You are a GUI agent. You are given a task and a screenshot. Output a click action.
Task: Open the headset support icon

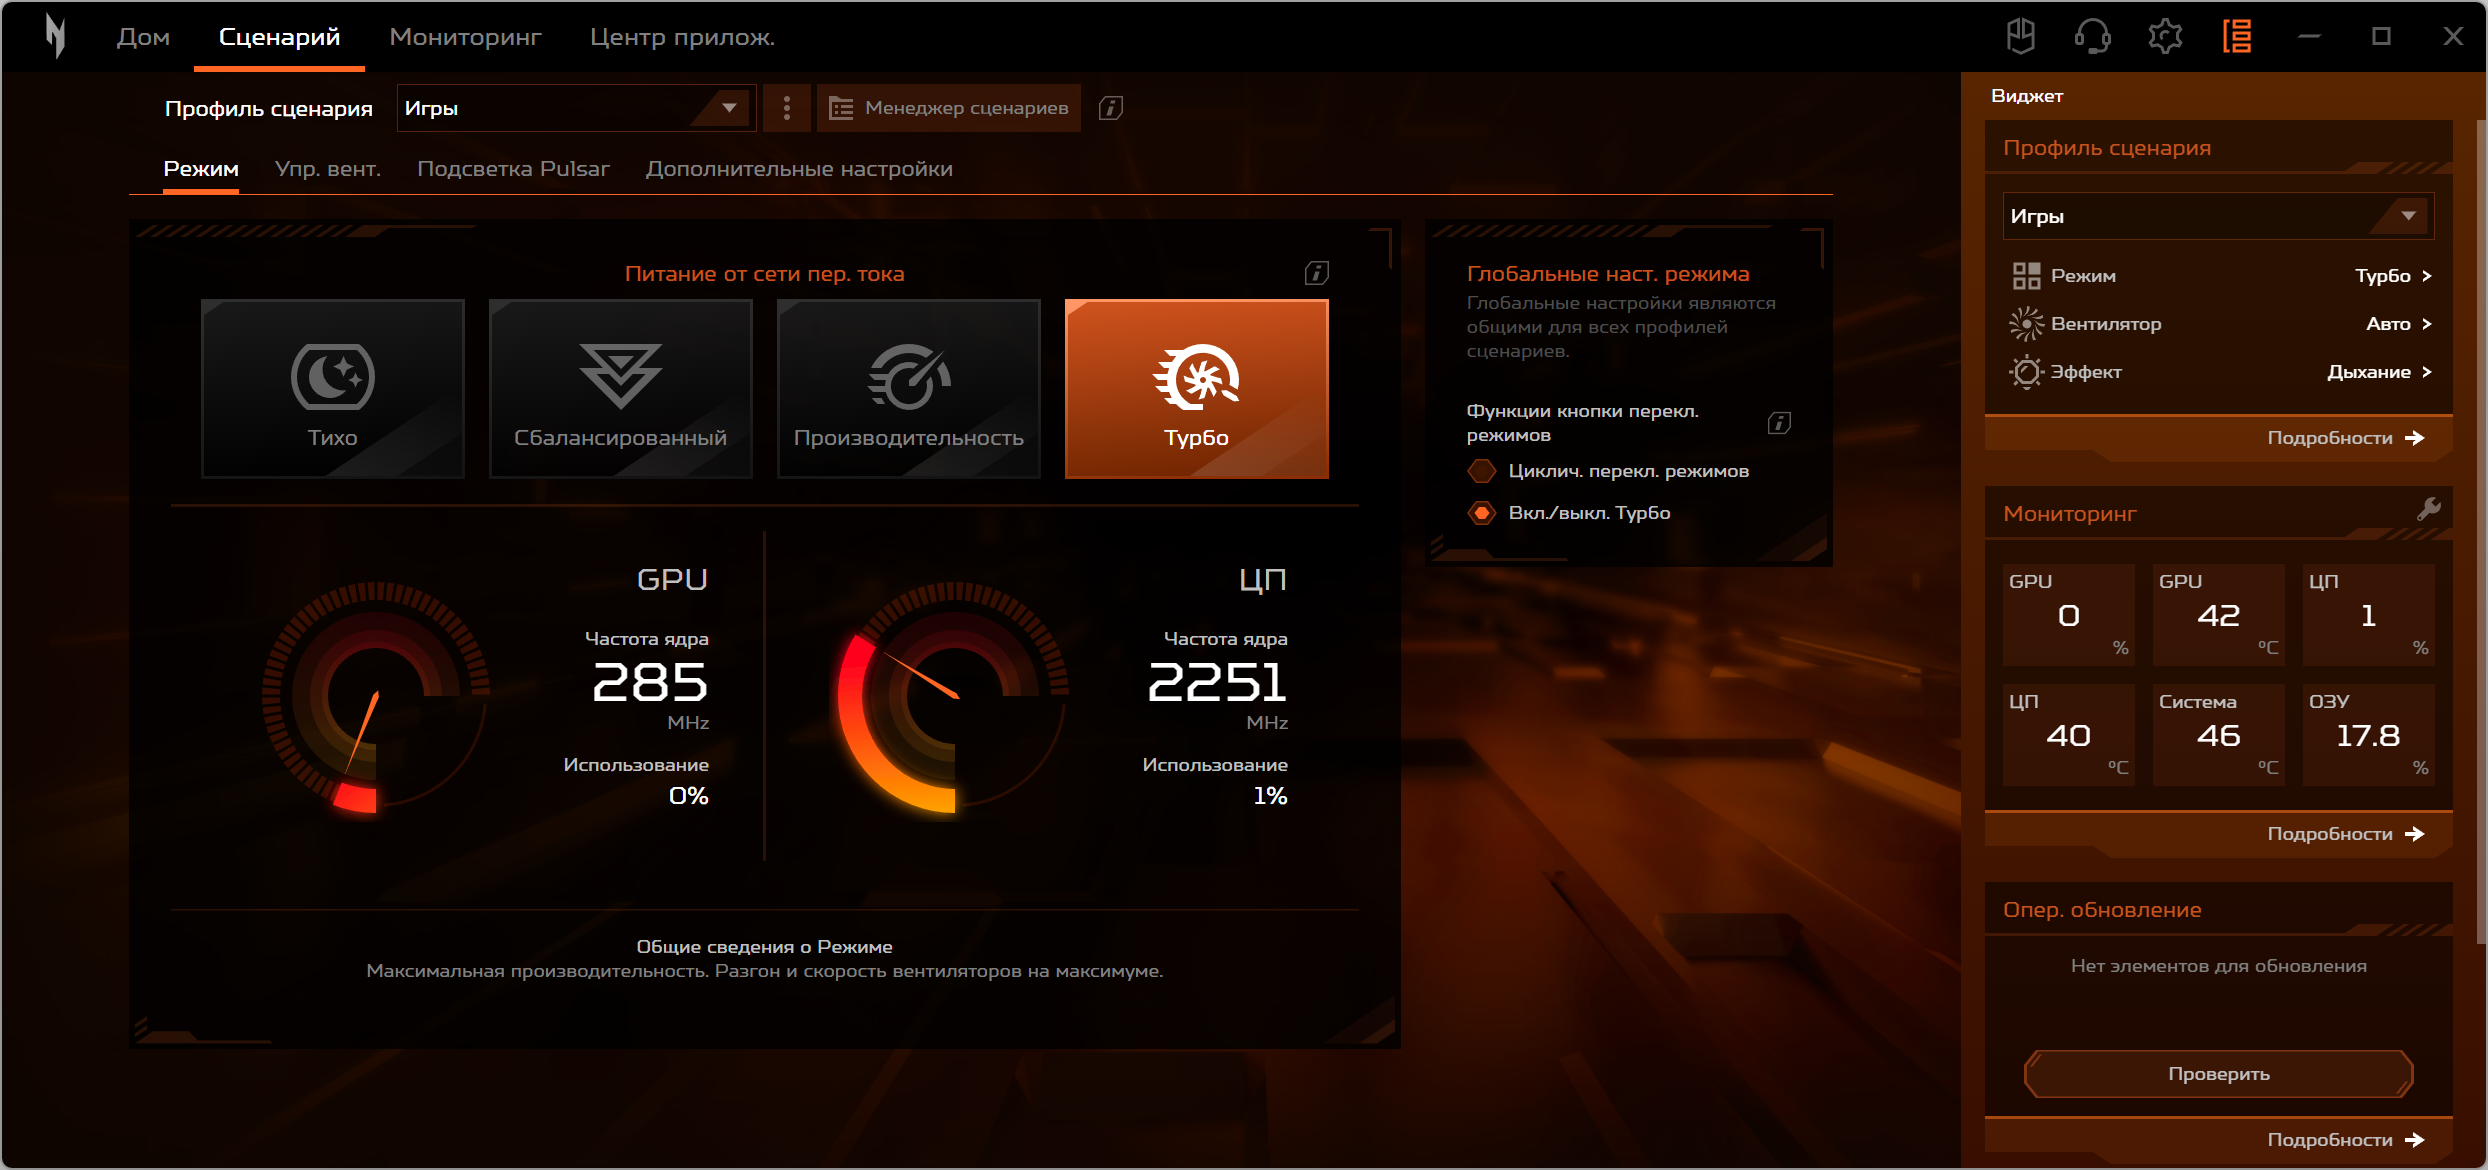pyautogui.click(x=2092, y=37)
